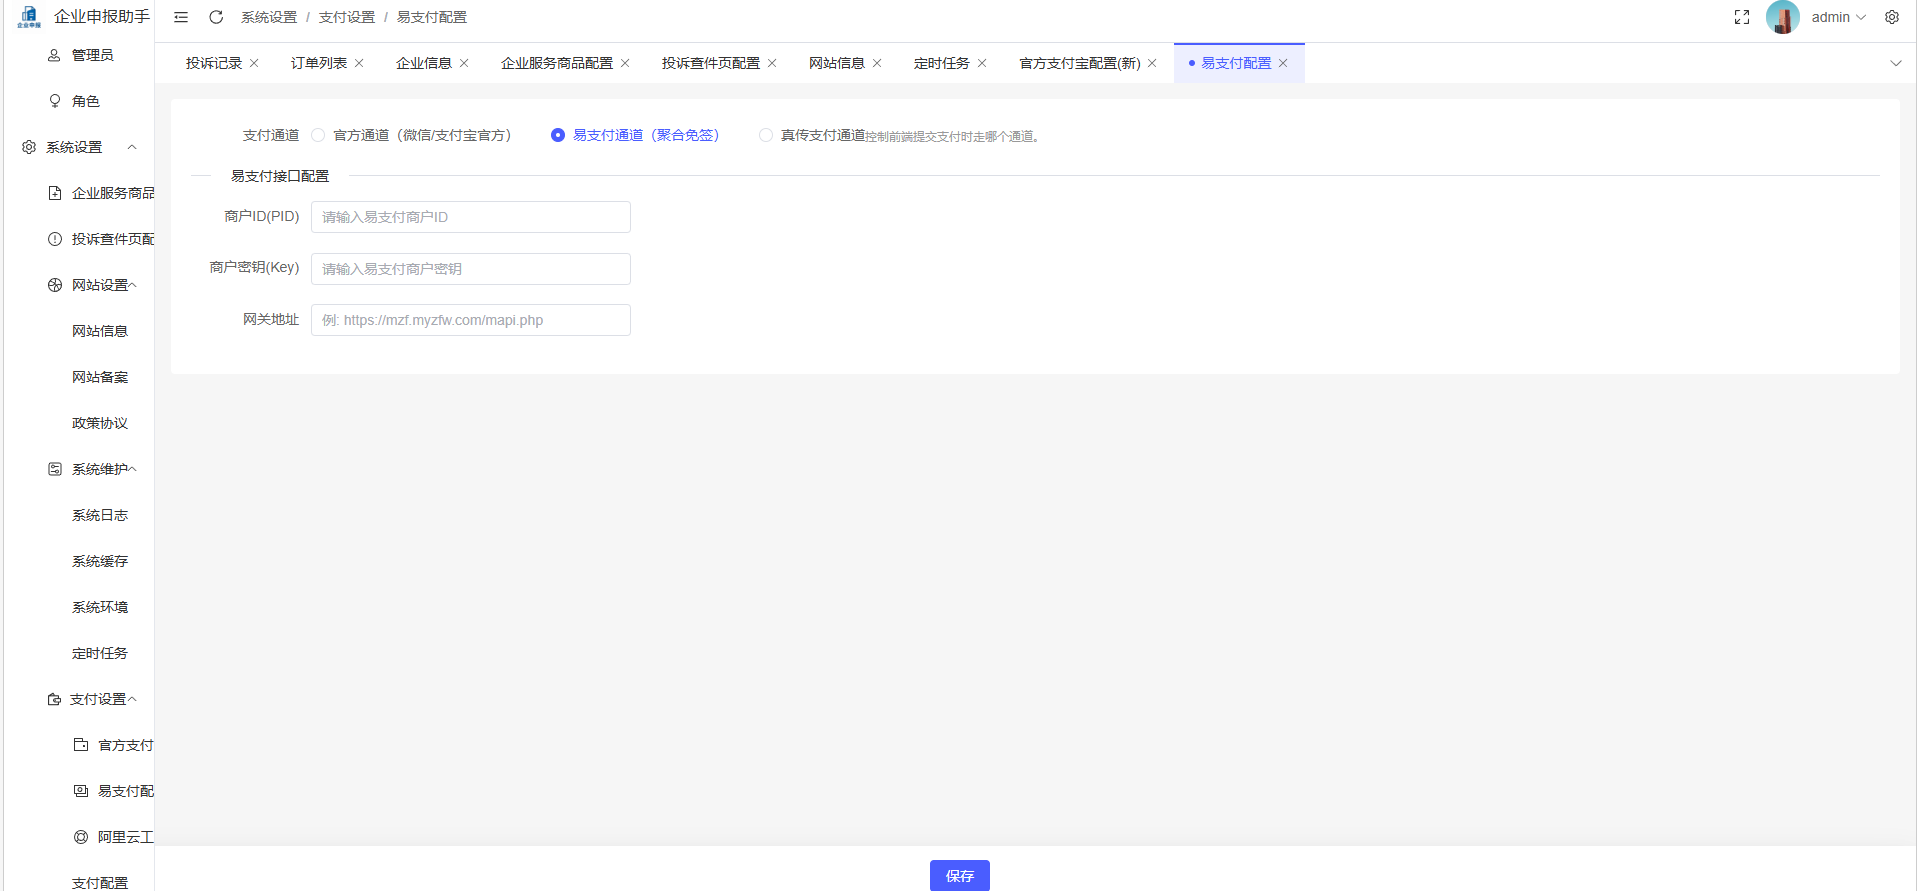Open the settings gear in the top-right corner
Viewport: 1917px width, 891px height.
coord(1891,17)
